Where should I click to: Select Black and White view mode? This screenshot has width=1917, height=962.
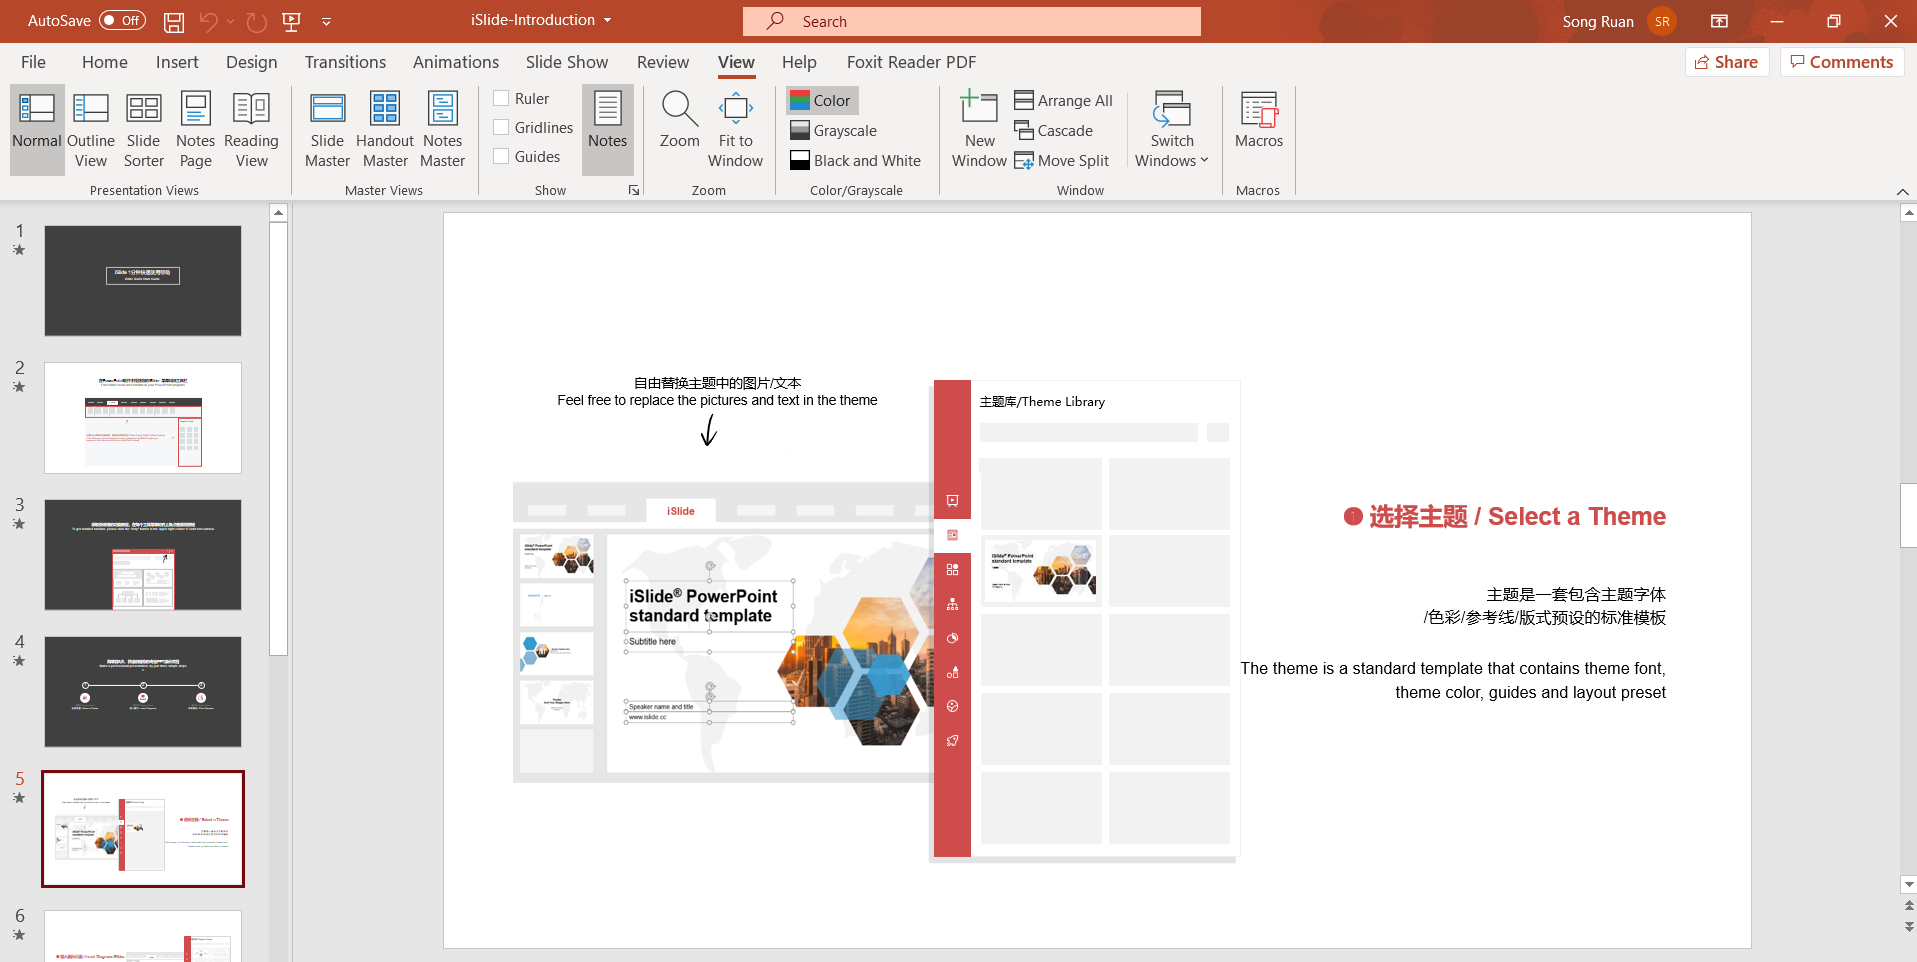[x=856, y=160]
